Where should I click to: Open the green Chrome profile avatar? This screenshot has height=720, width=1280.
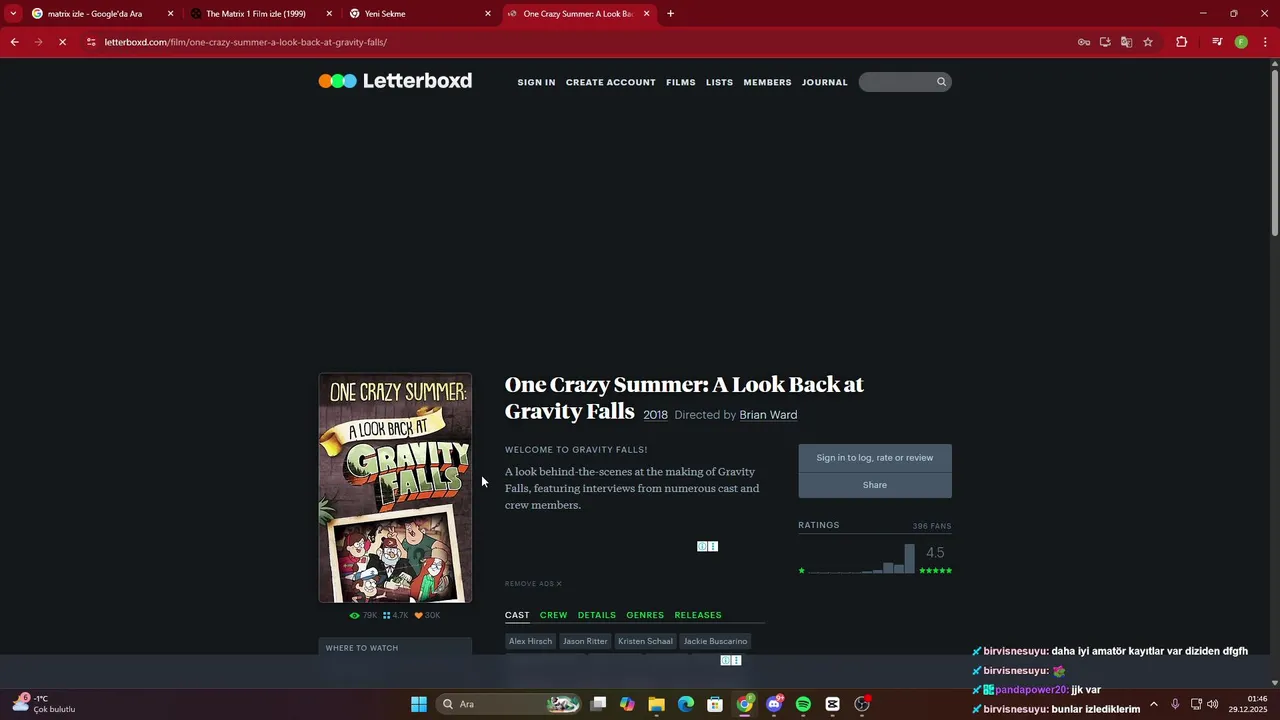(1241, 42)
